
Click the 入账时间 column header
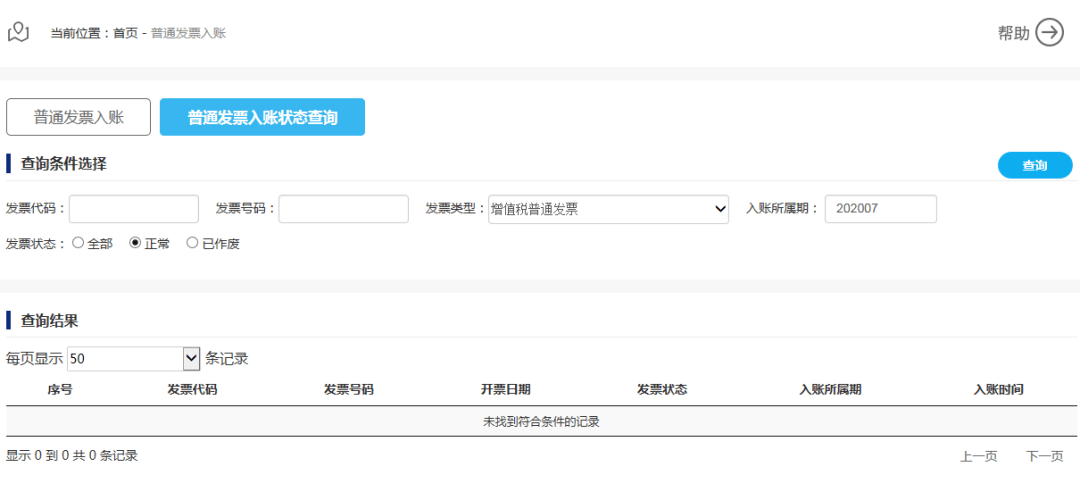[998, 390]
